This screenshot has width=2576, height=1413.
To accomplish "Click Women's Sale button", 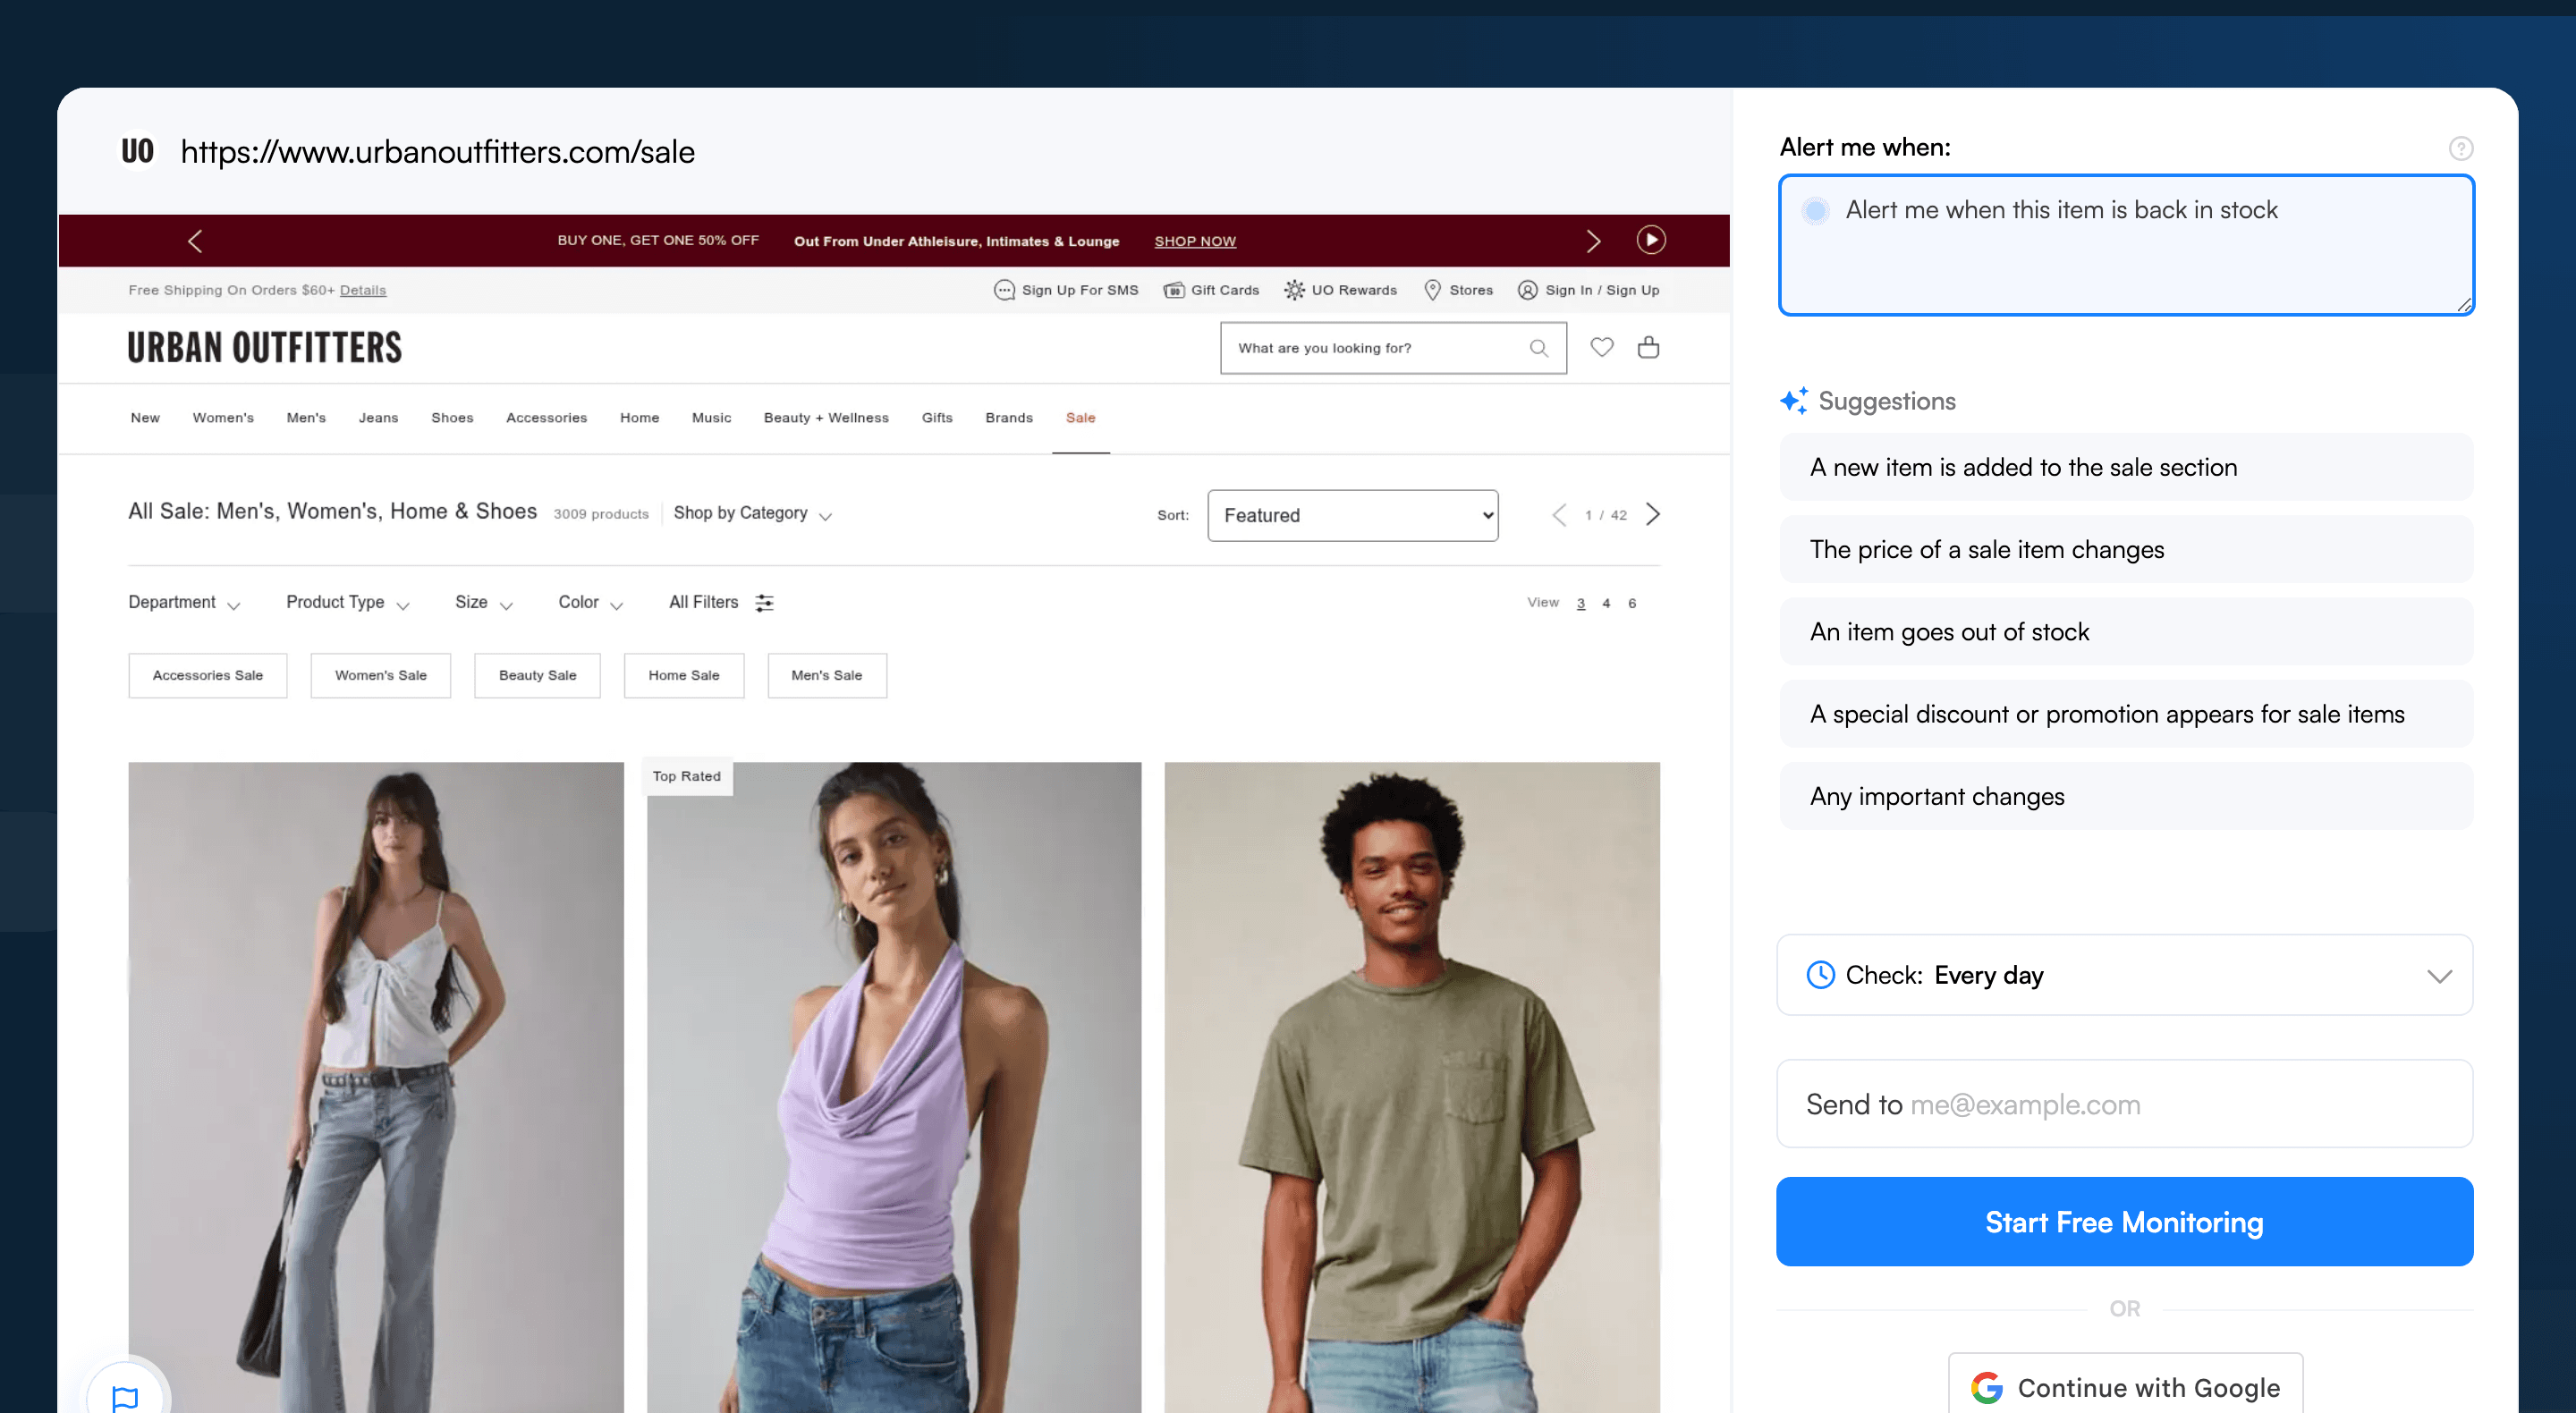I will [381, 676].
